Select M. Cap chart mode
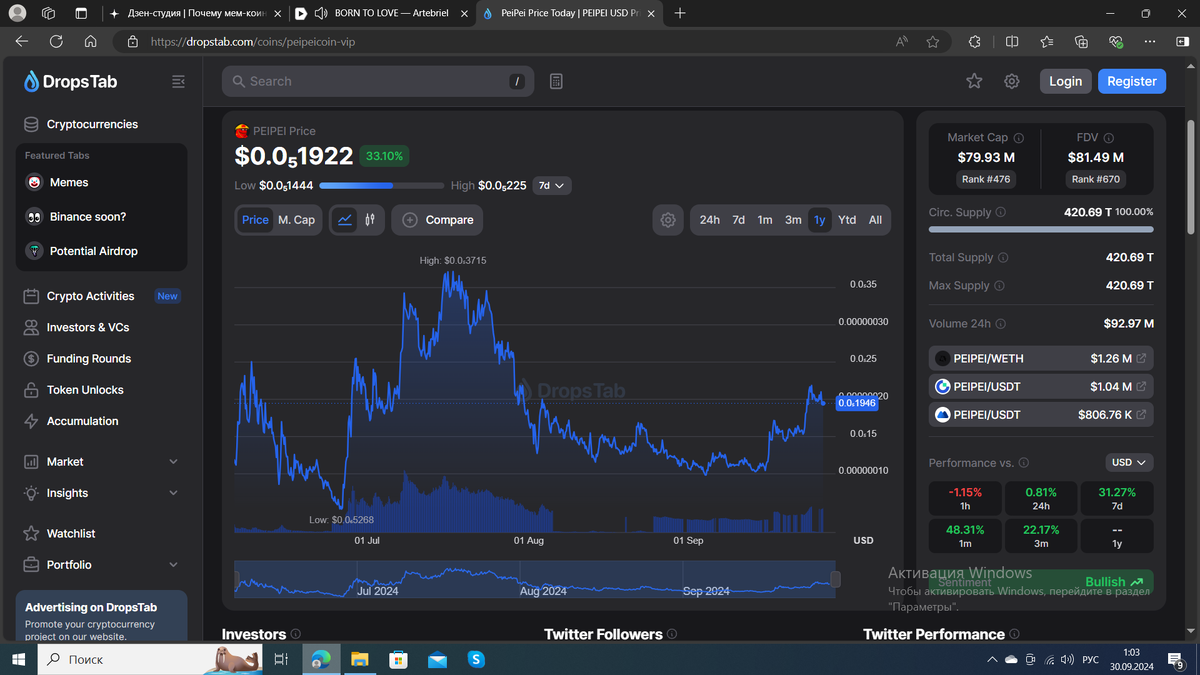The image size is (1200, 675). click(x=296, y=220)
